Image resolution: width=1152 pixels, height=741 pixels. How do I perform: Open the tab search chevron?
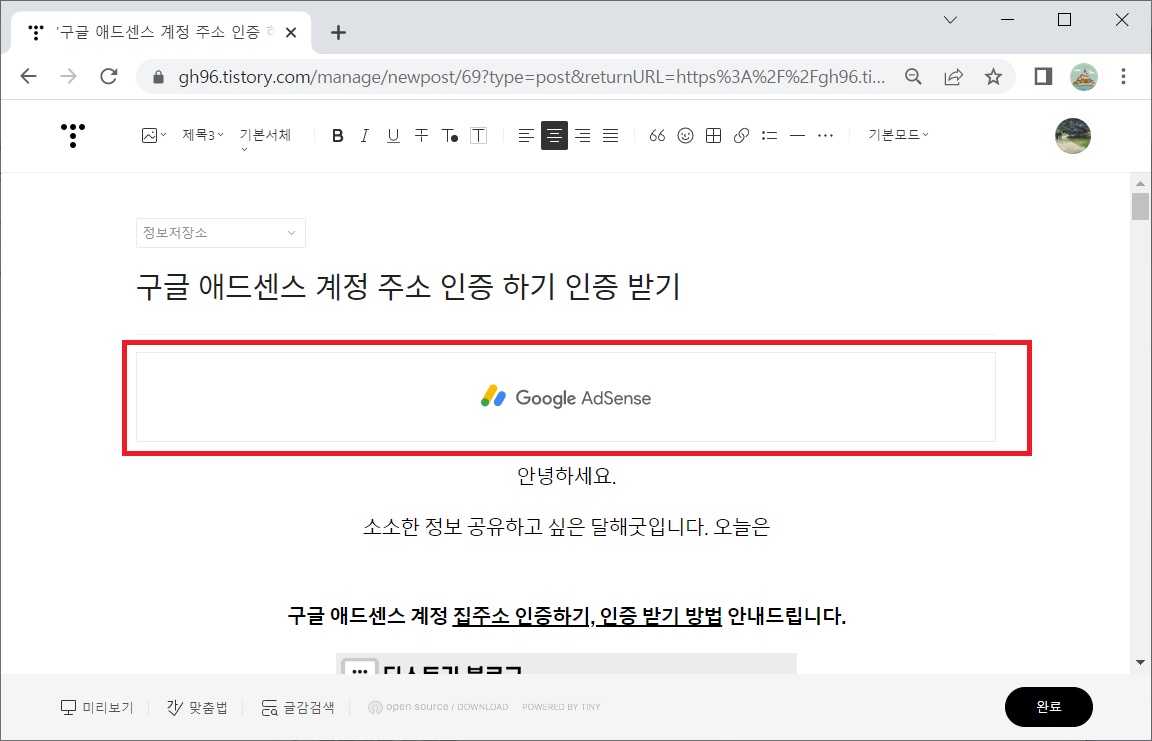(951, 20)
